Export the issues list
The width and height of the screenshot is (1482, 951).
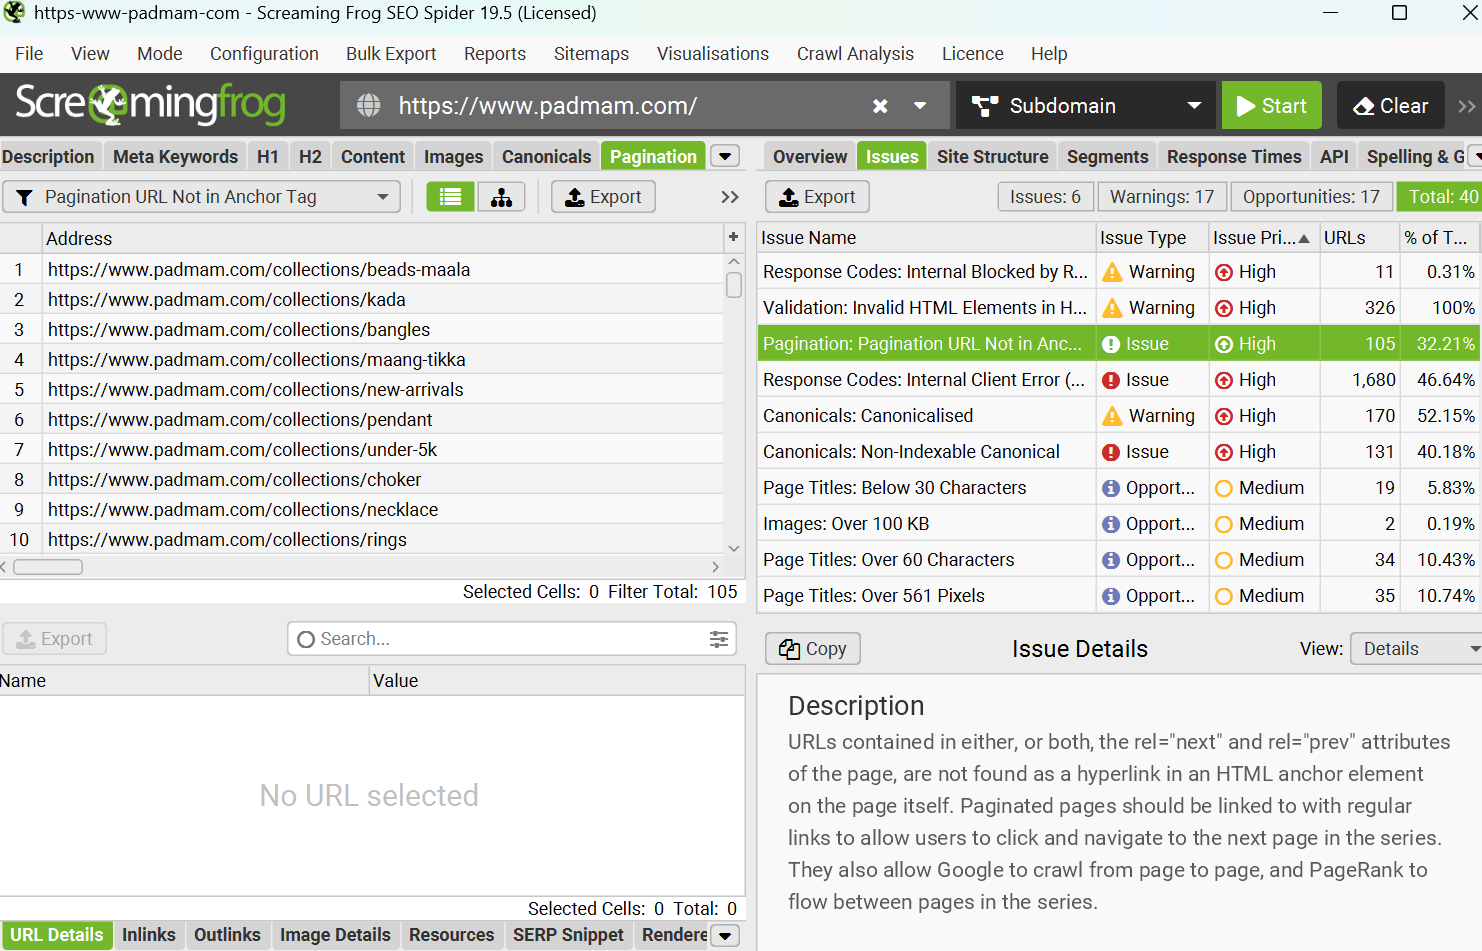pos(816,197)
